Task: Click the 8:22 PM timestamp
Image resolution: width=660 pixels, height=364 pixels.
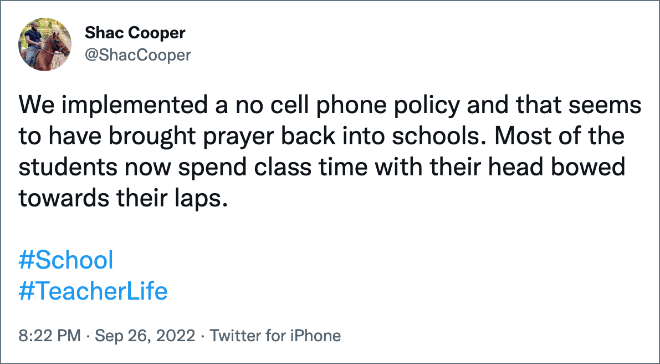Action: (x=50, y=336)
